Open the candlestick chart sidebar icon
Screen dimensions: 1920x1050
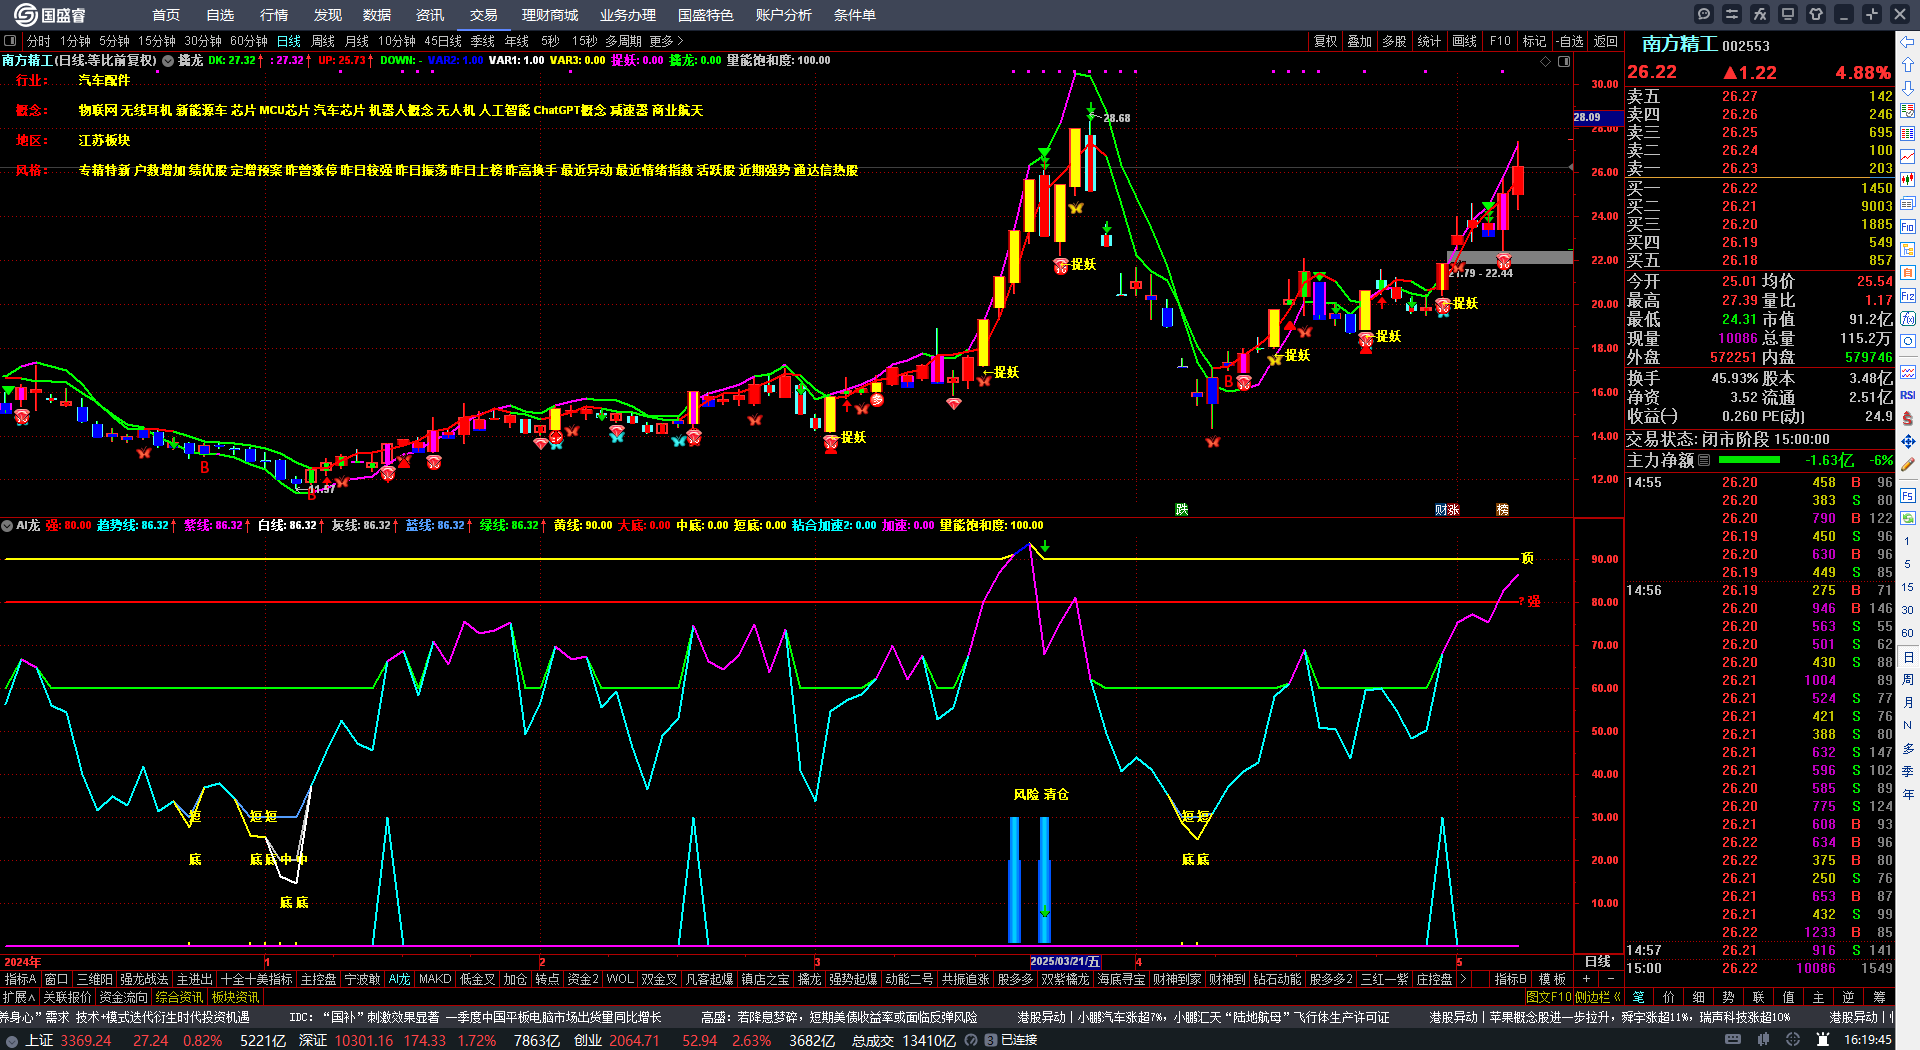tap(1908, 180)
